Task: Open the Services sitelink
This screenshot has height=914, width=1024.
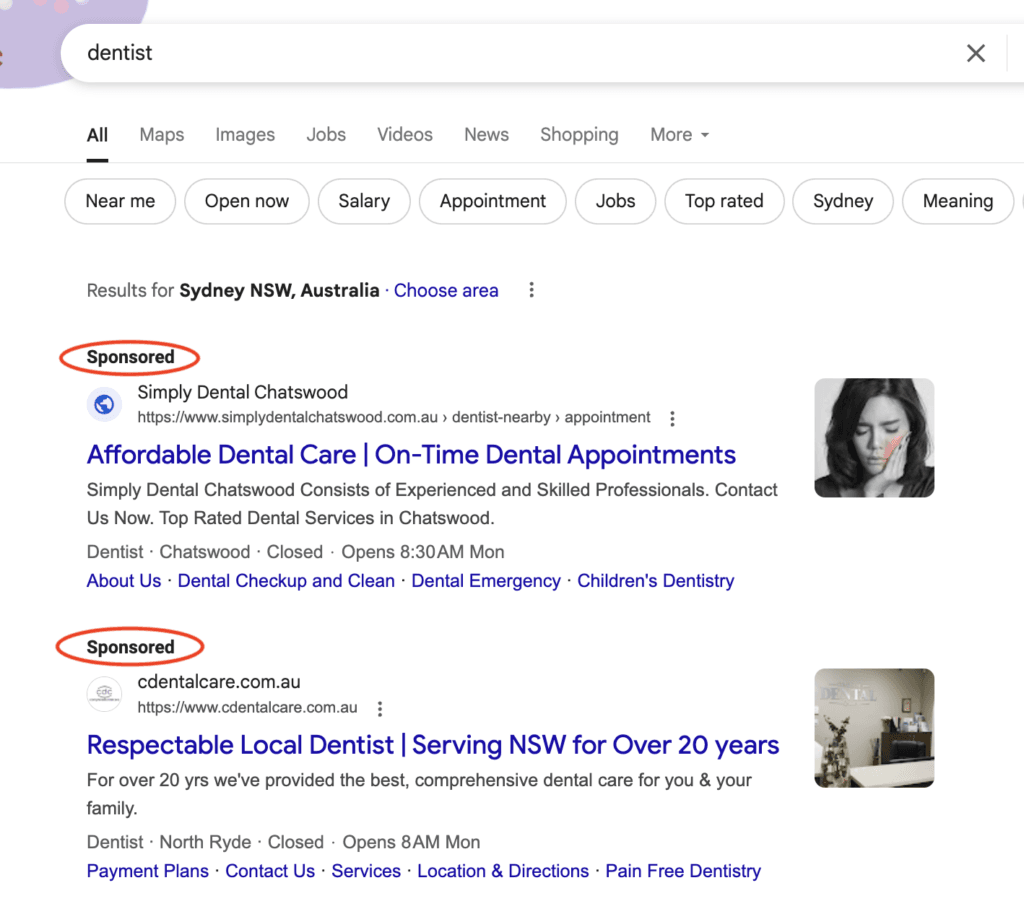Action: pyautogui.click(x=366, y=871)
